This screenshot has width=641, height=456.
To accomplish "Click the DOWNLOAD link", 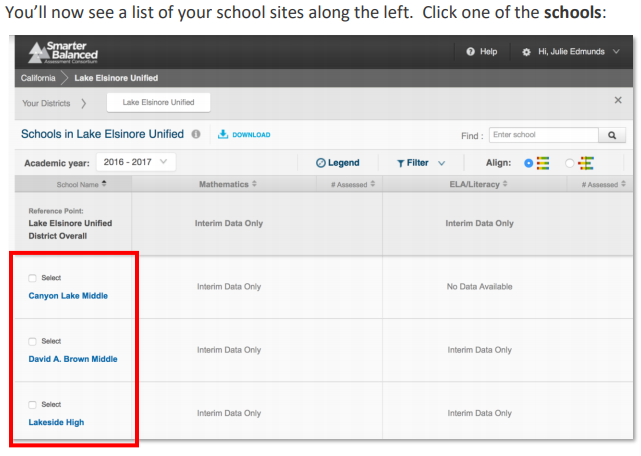I will pyautogui.click(x=251, y=135).
